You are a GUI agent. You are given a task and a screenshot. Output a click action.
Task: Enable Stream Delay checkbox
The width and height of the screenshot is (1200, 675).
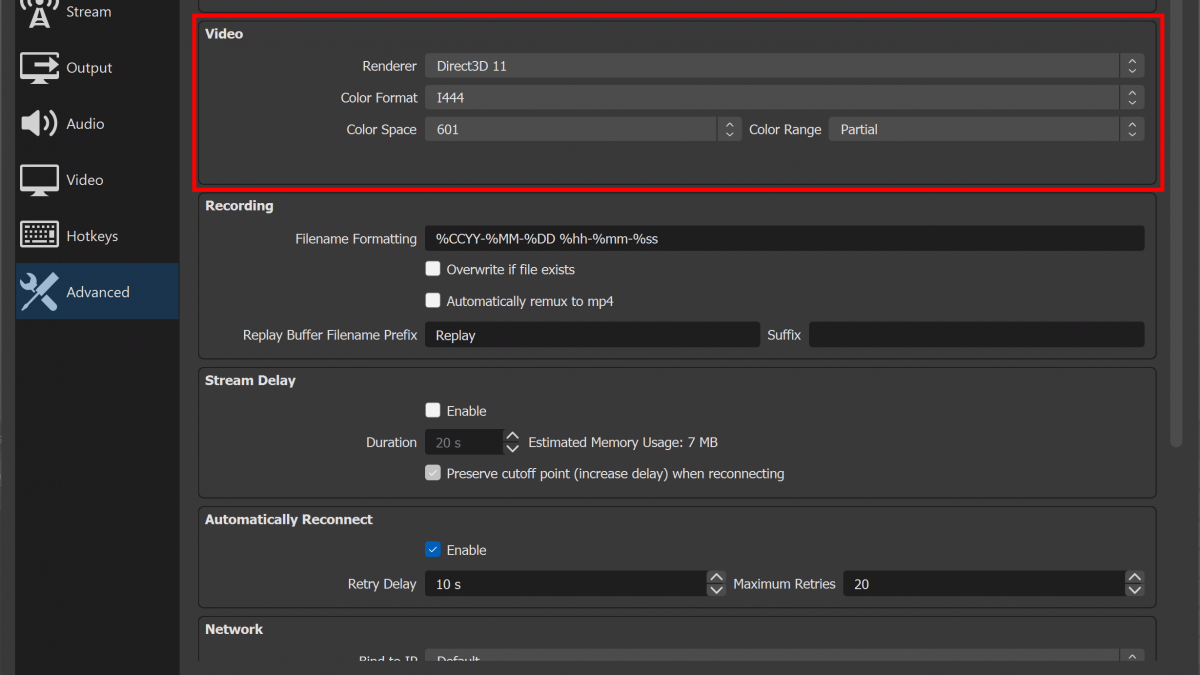(433, 410)
